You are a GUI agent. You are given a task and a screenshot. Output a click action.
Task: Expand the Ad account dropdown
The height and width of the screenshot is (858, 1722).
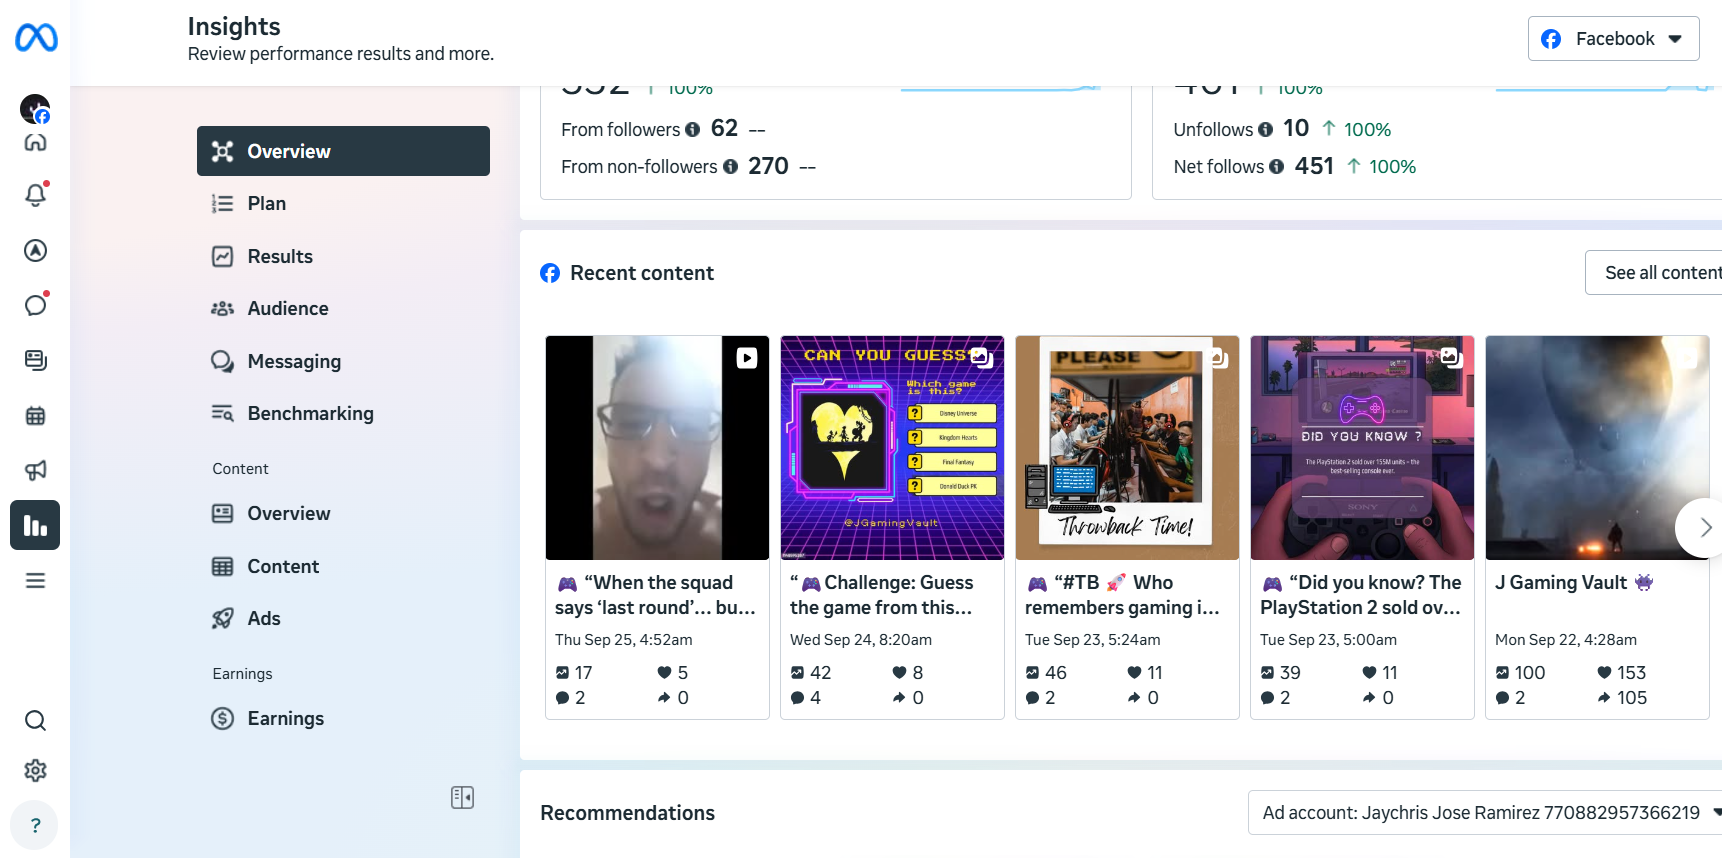click(1485, 813)
